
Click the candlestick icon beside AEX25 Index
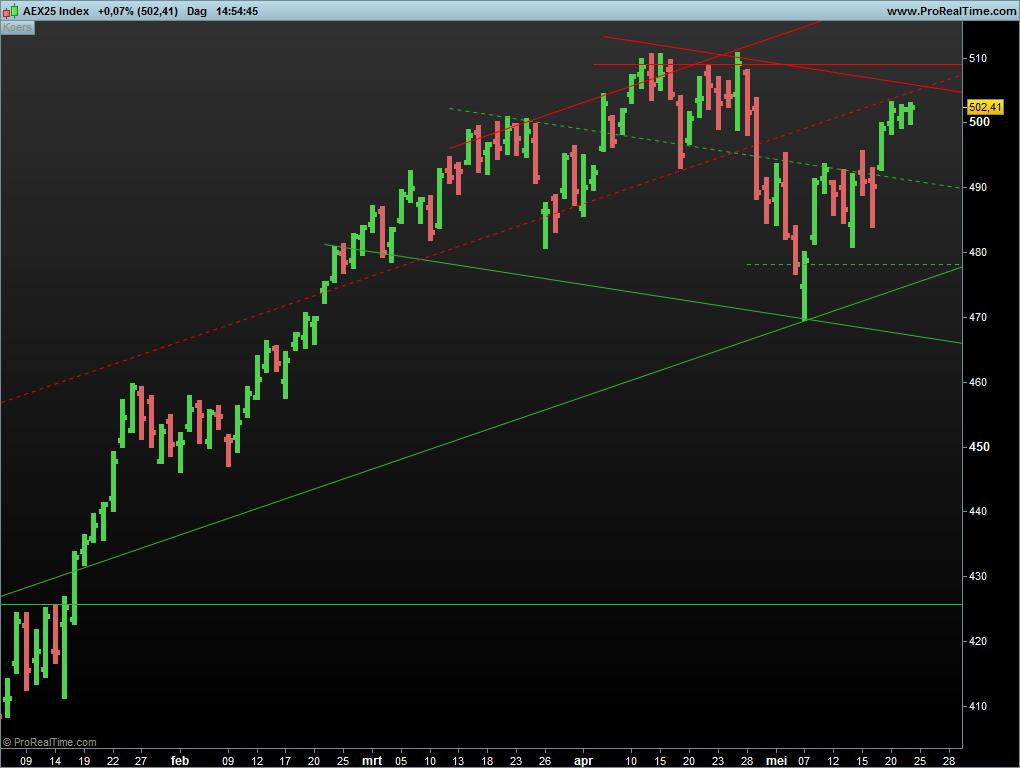11,11
